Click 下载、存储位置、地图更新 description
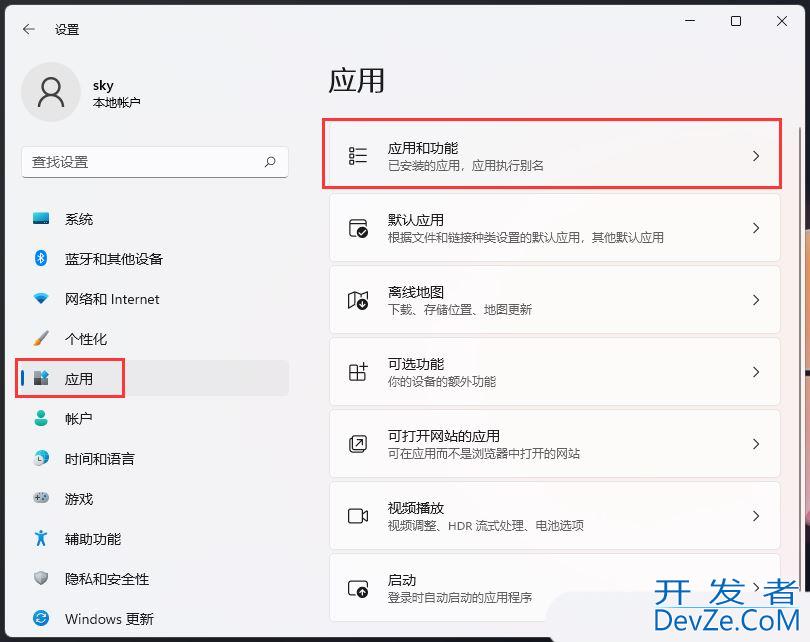 click(460, 310)
